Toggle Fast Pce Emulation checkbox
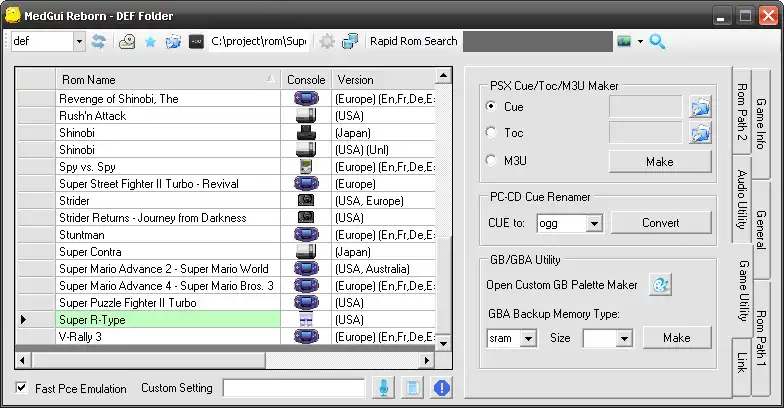This screenshot has height=408, width=784. [21, 388]
